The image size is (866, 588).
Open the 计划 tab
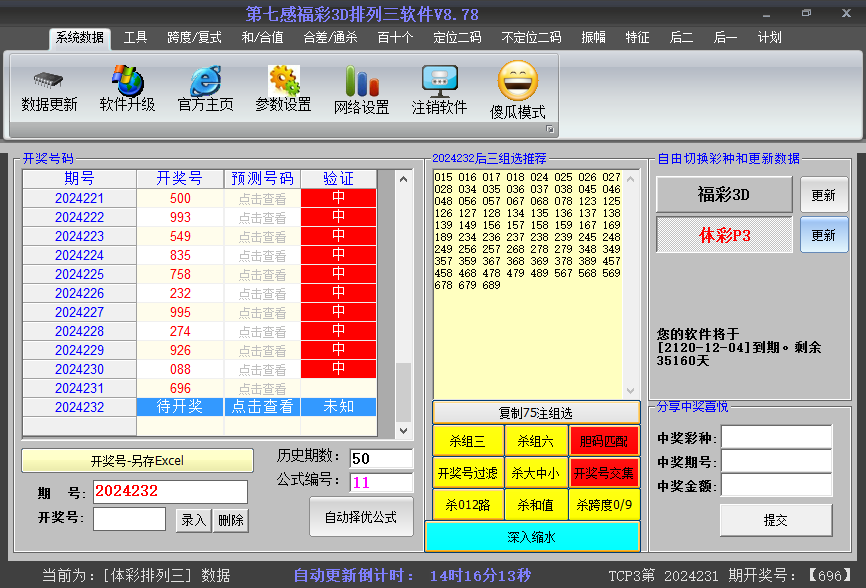(769, 38)
